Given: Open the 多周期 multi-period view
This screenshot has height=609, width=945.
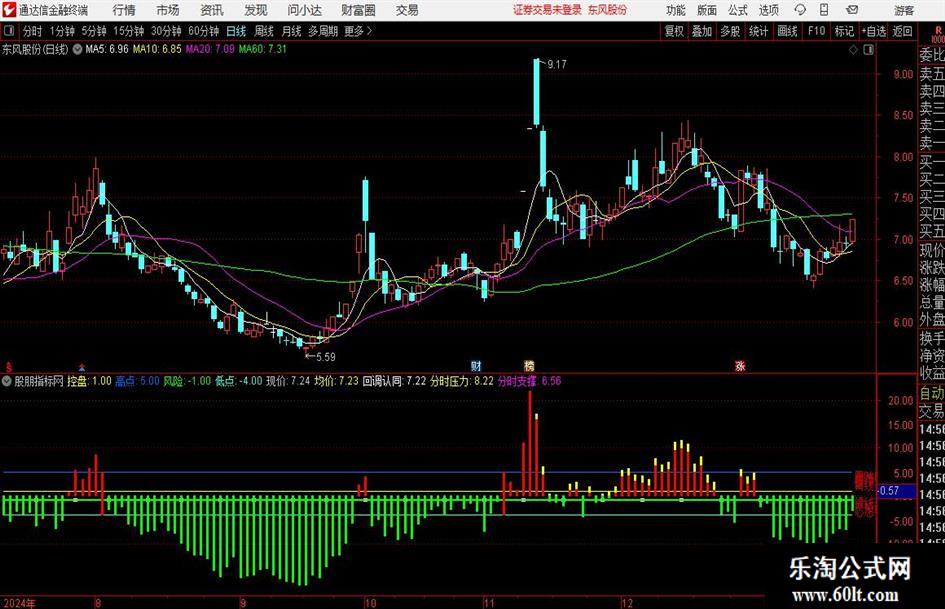Looking at the screenshot, I should point(322,31).
